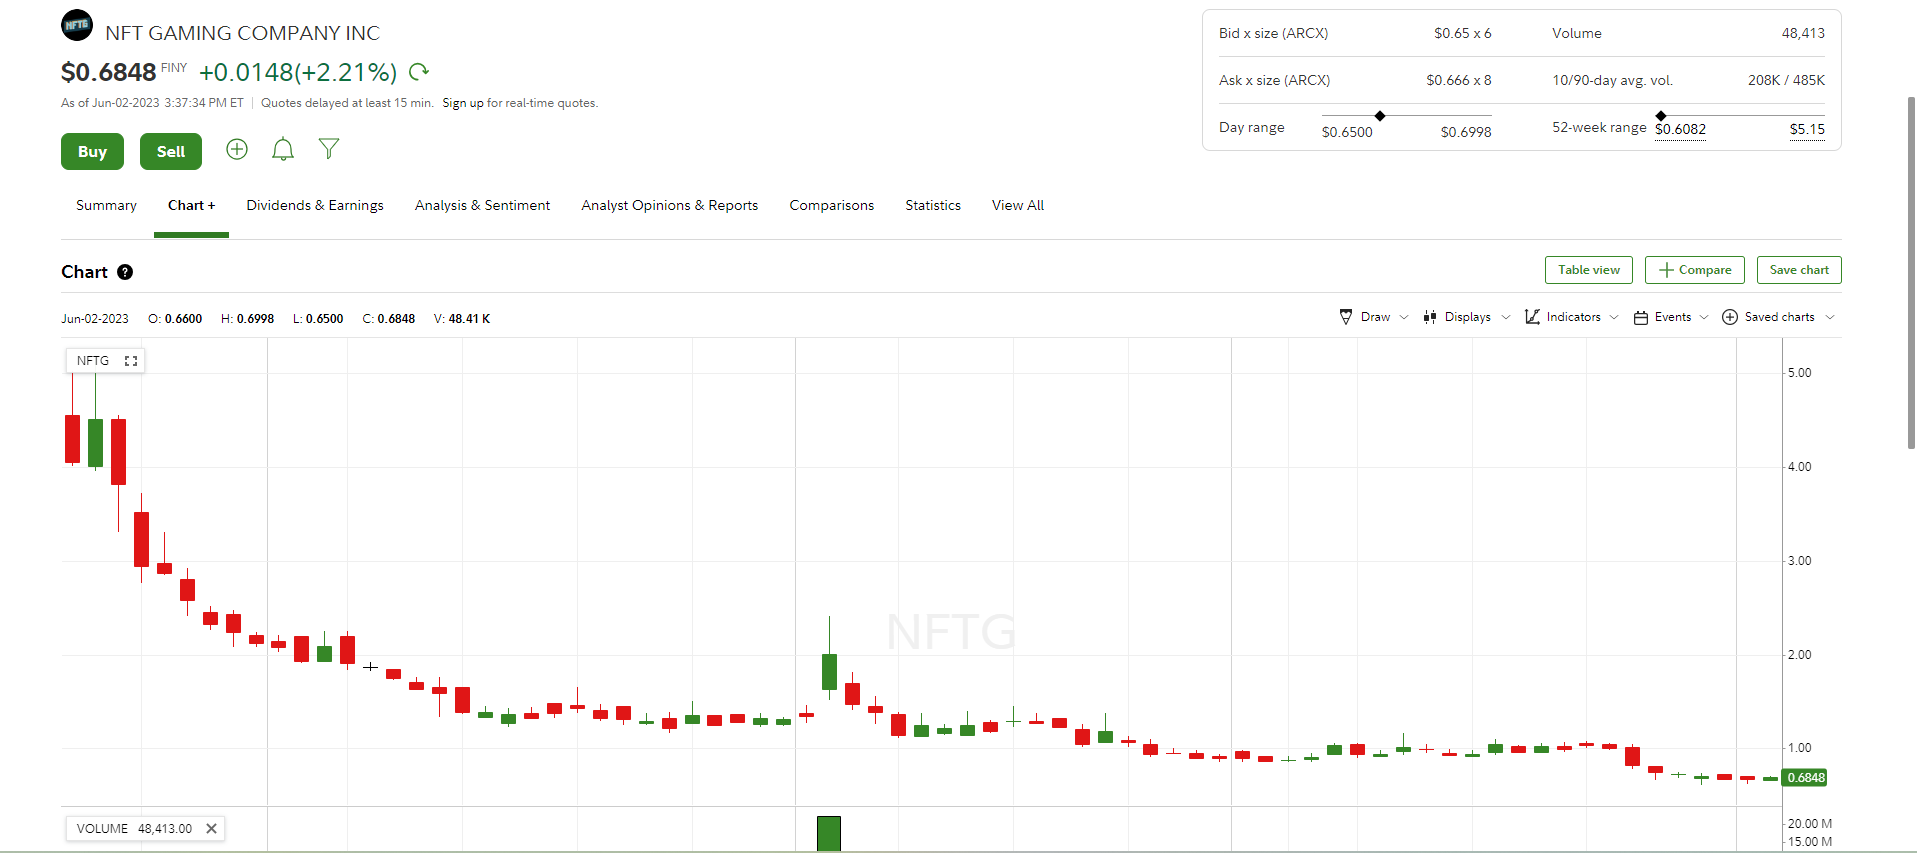The image size is (1917, 853).
Task: Set a price alert with the bell icon
Action: click(x=283, y=149)
